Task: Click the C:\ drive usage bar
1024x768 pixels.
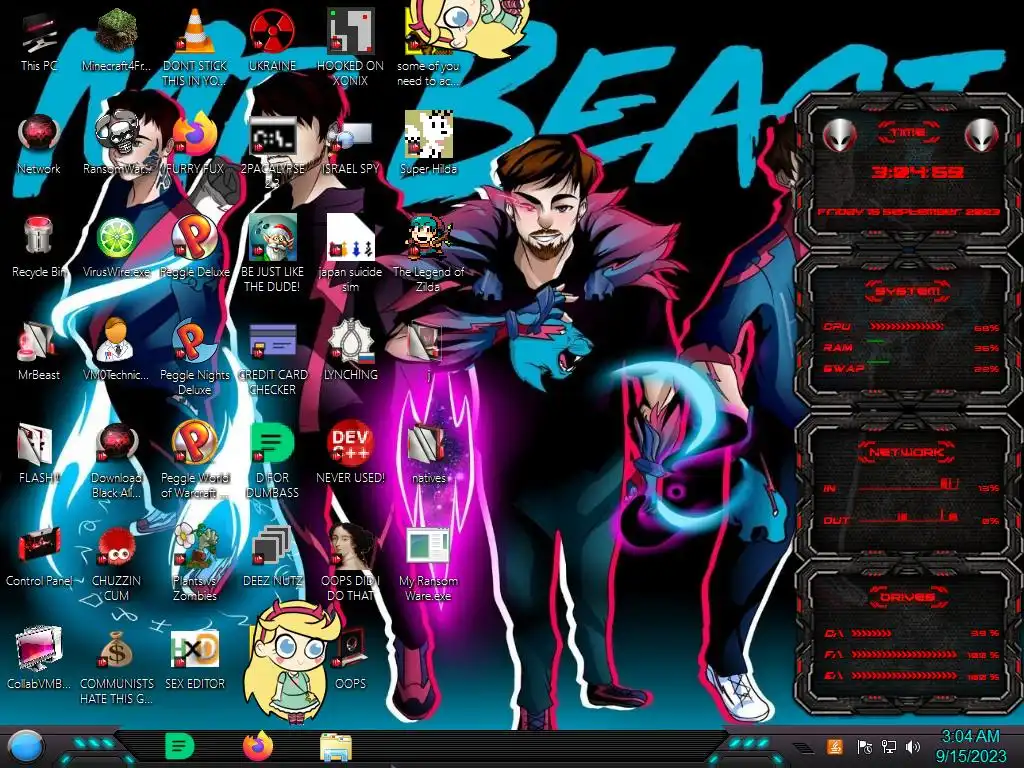Action: coord(871,633)
